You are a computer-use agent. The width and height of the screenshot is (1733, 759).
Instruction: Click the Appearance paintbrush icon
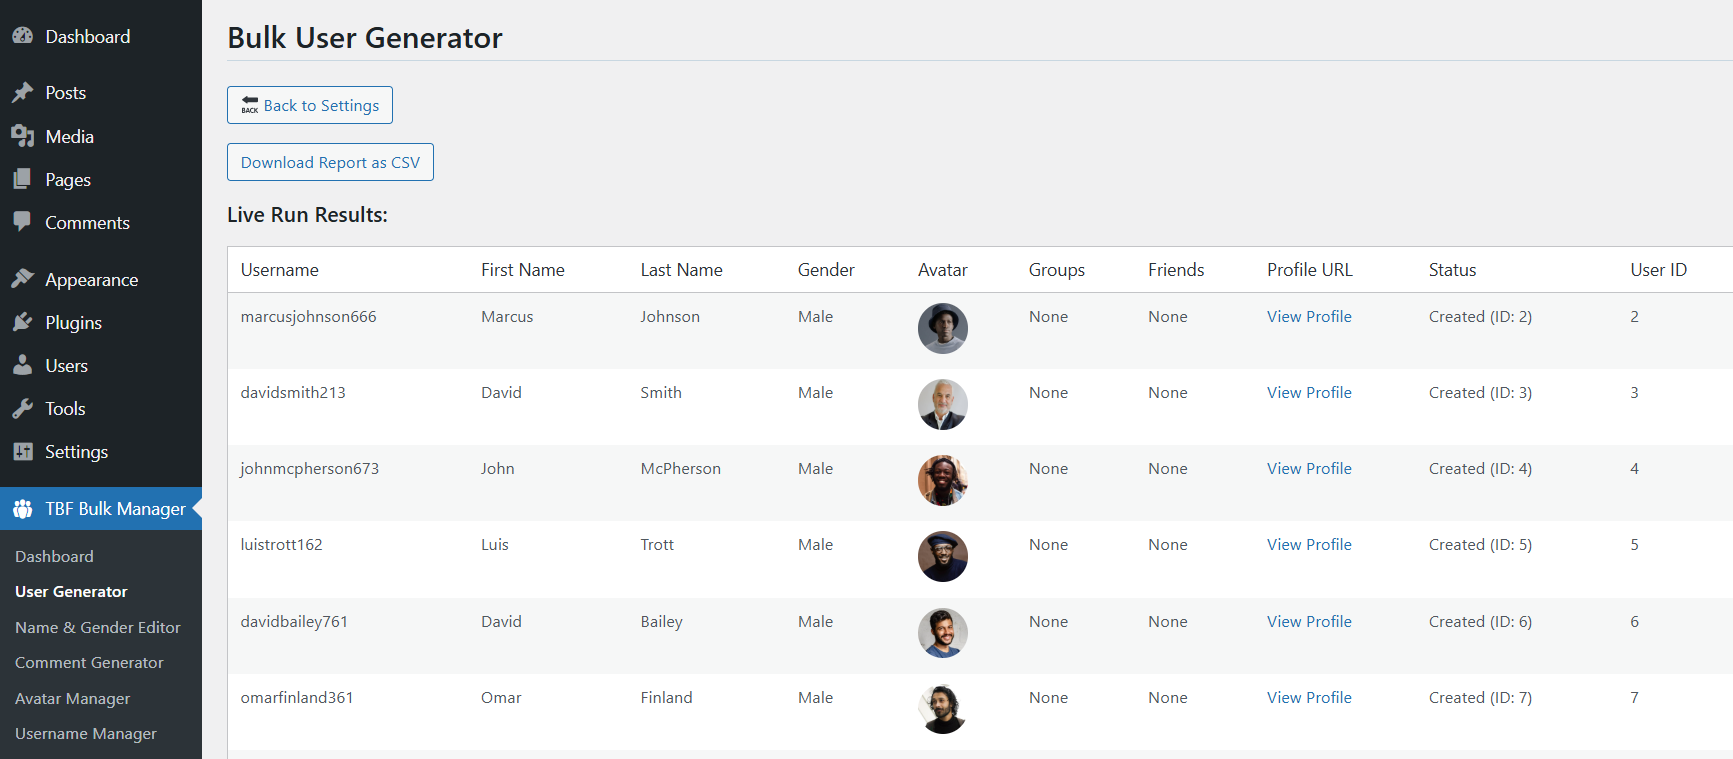point(22,279)
